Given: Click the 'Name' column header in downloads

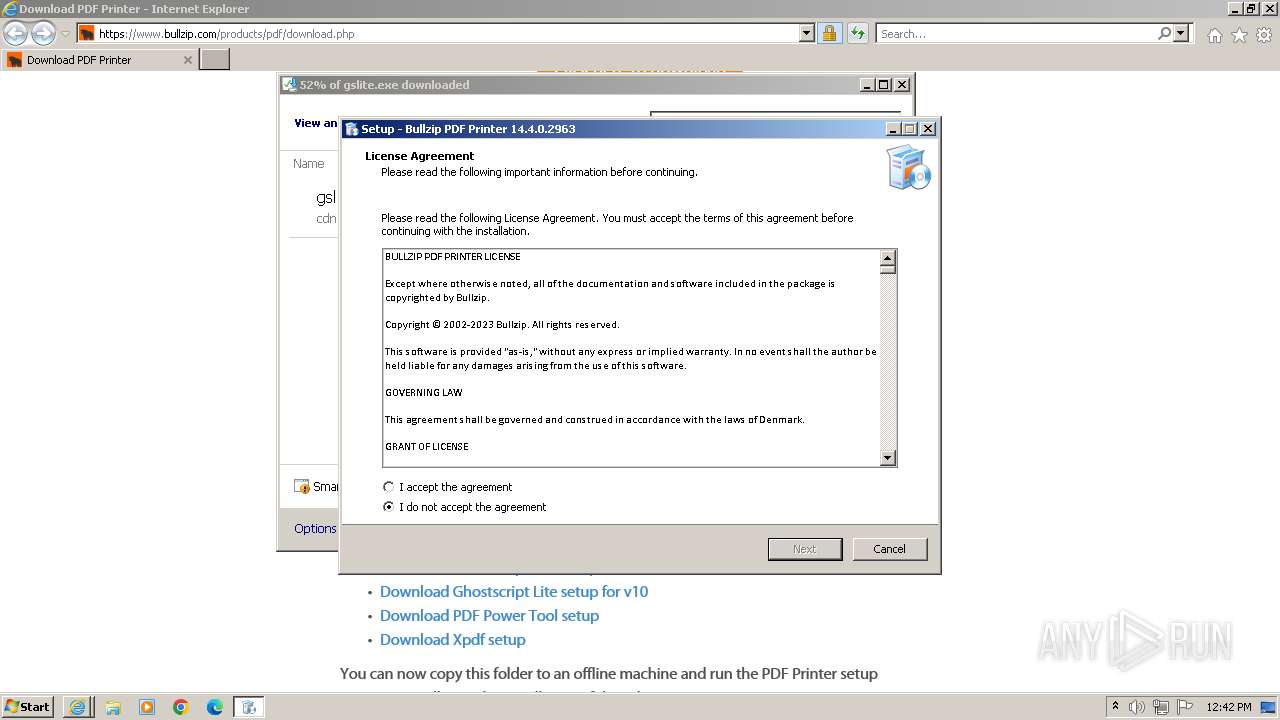Looking at the screenshot, I should [x=309, y=163].
